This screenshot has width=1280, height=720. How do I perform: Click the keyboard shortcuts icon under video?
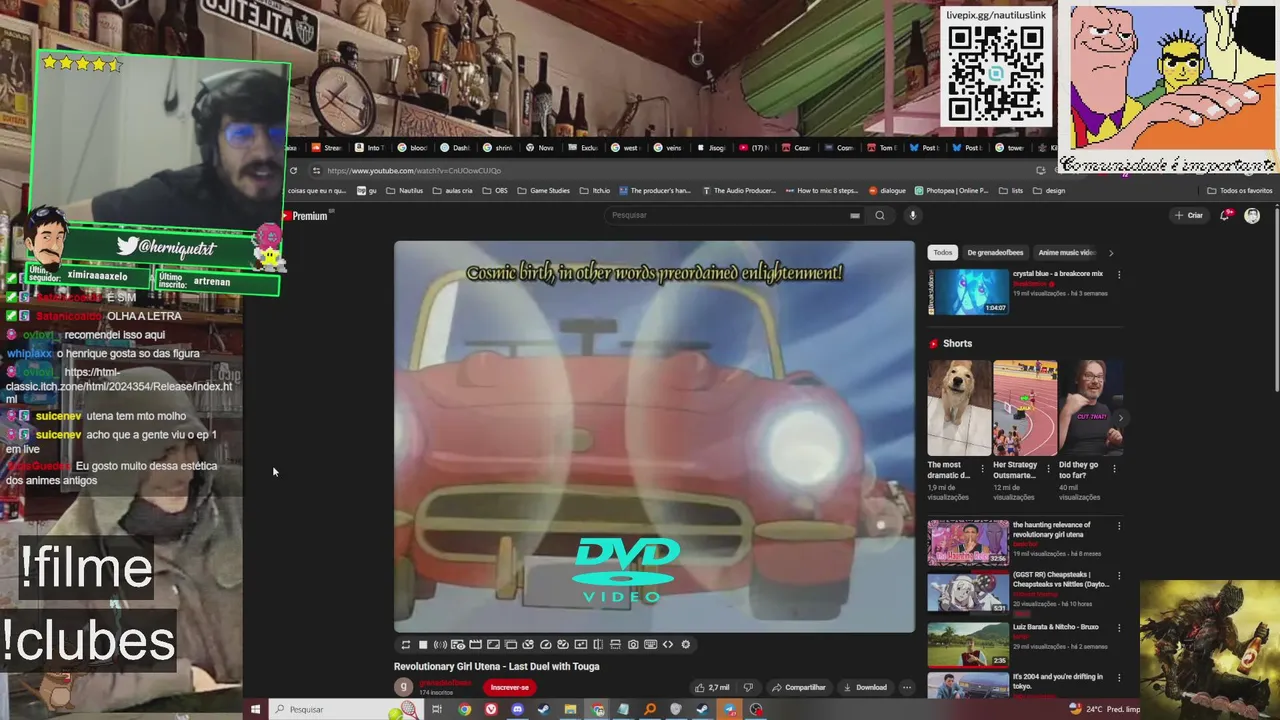point(651,645)
